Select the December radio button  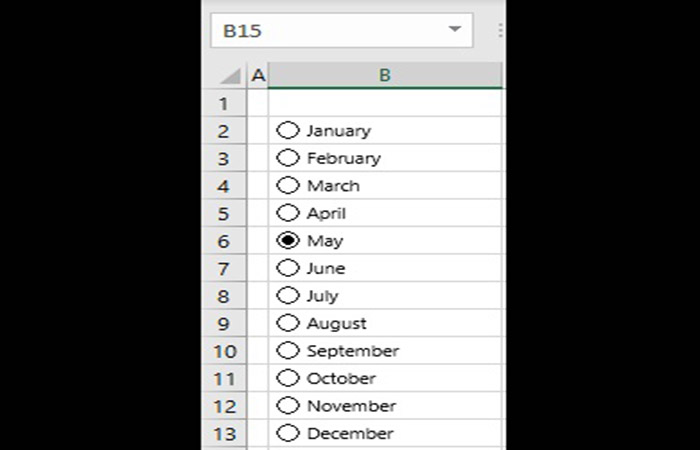point(288,433)
